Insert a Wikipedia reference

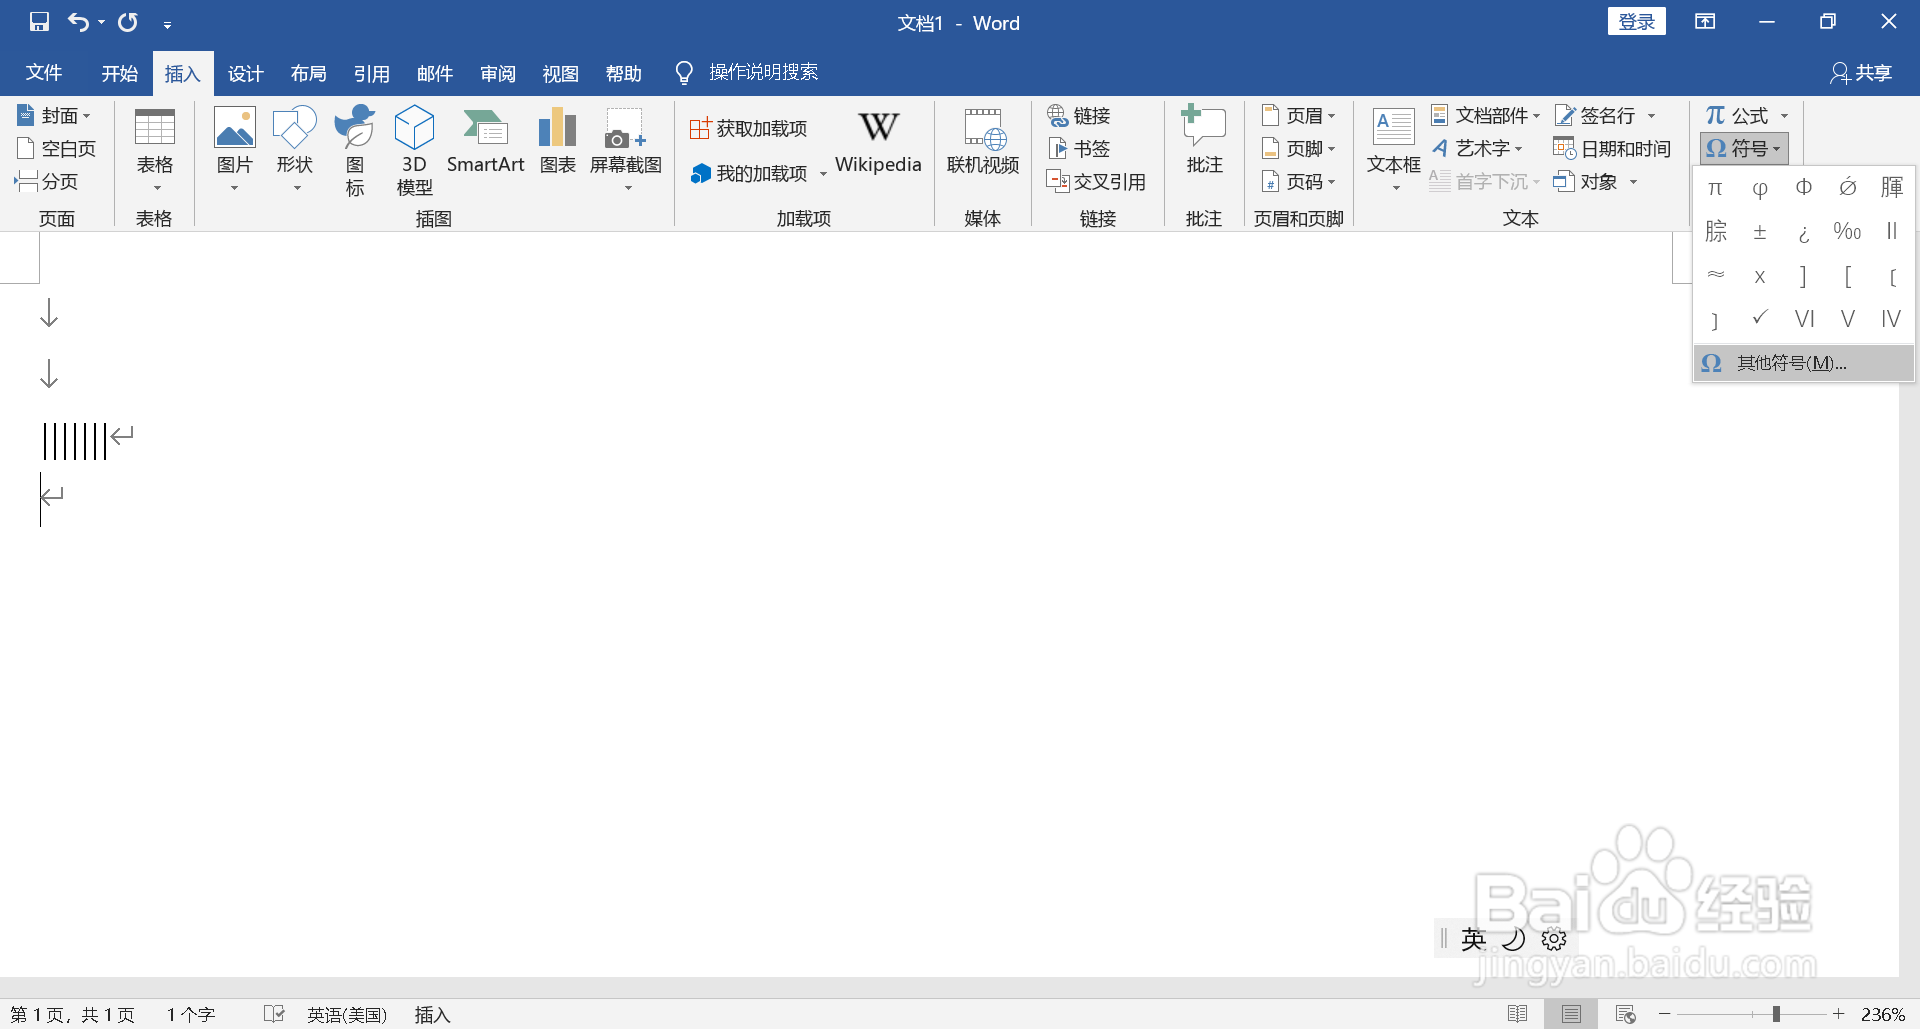(x=878, y=145)
